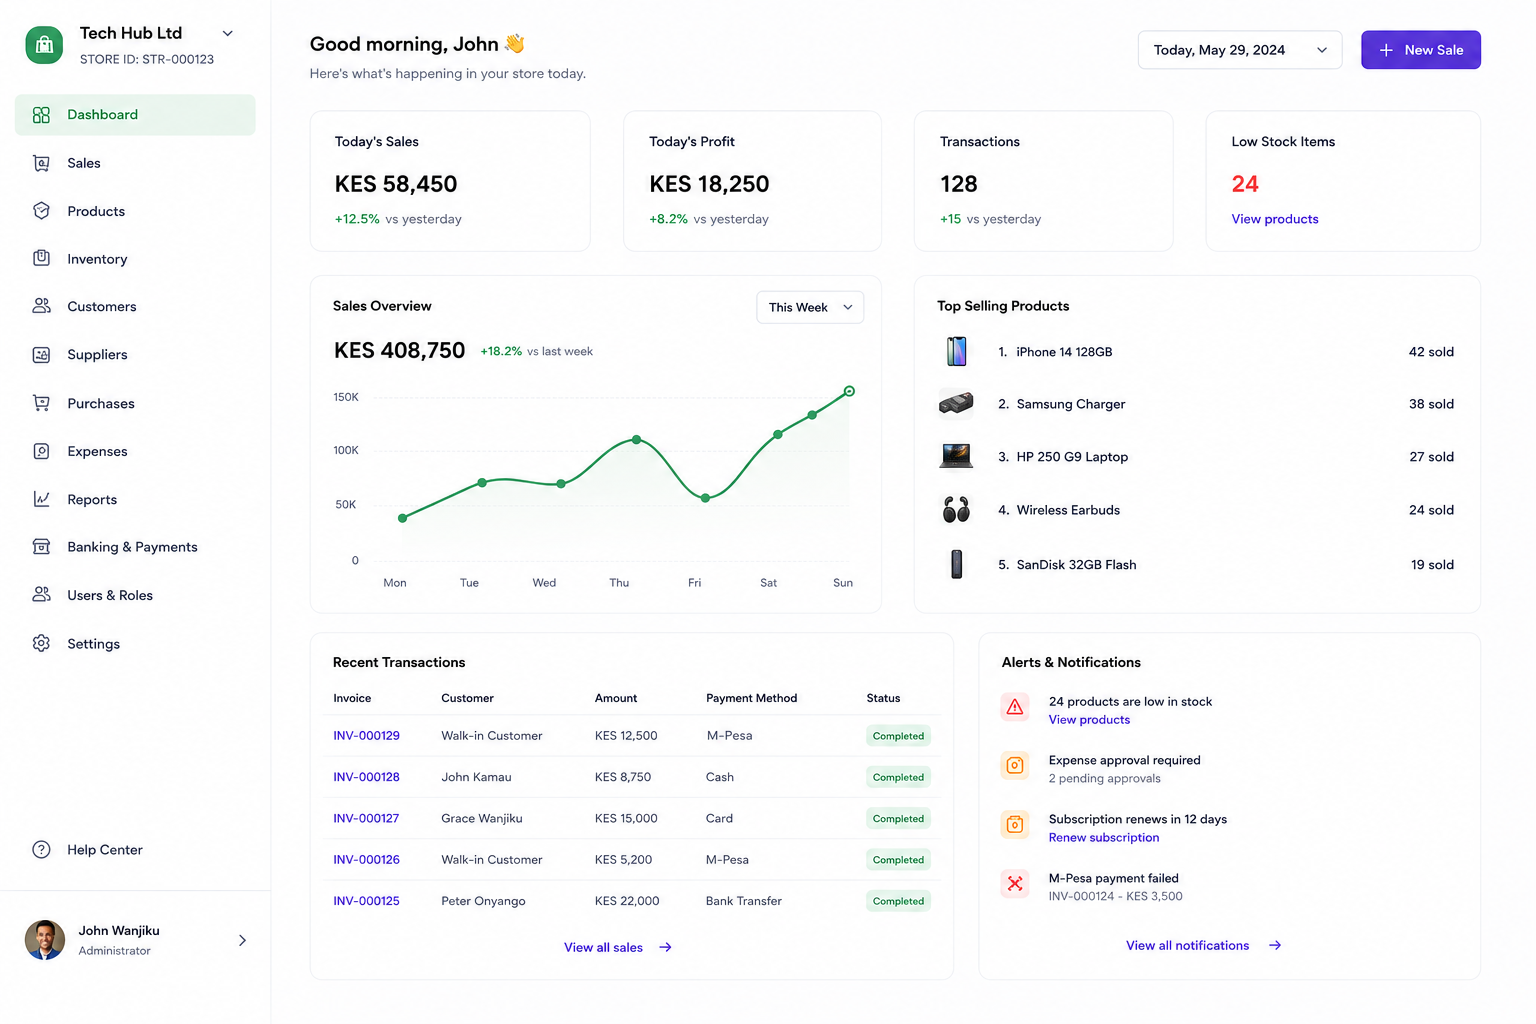
Task: Click the Suppliers icon in sidebar
Action: (41, 355)
